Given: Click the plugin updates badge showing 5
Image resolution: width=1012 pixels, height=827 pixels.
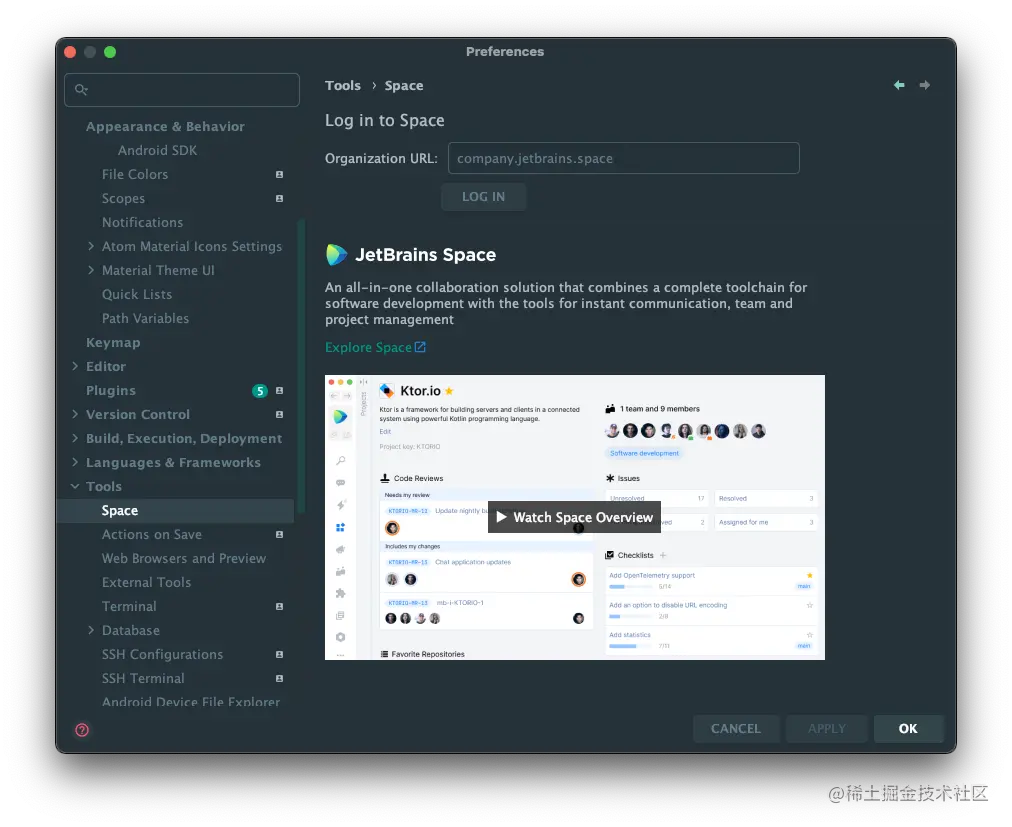Looking at the screenshot, I should [x=259, y=391].
